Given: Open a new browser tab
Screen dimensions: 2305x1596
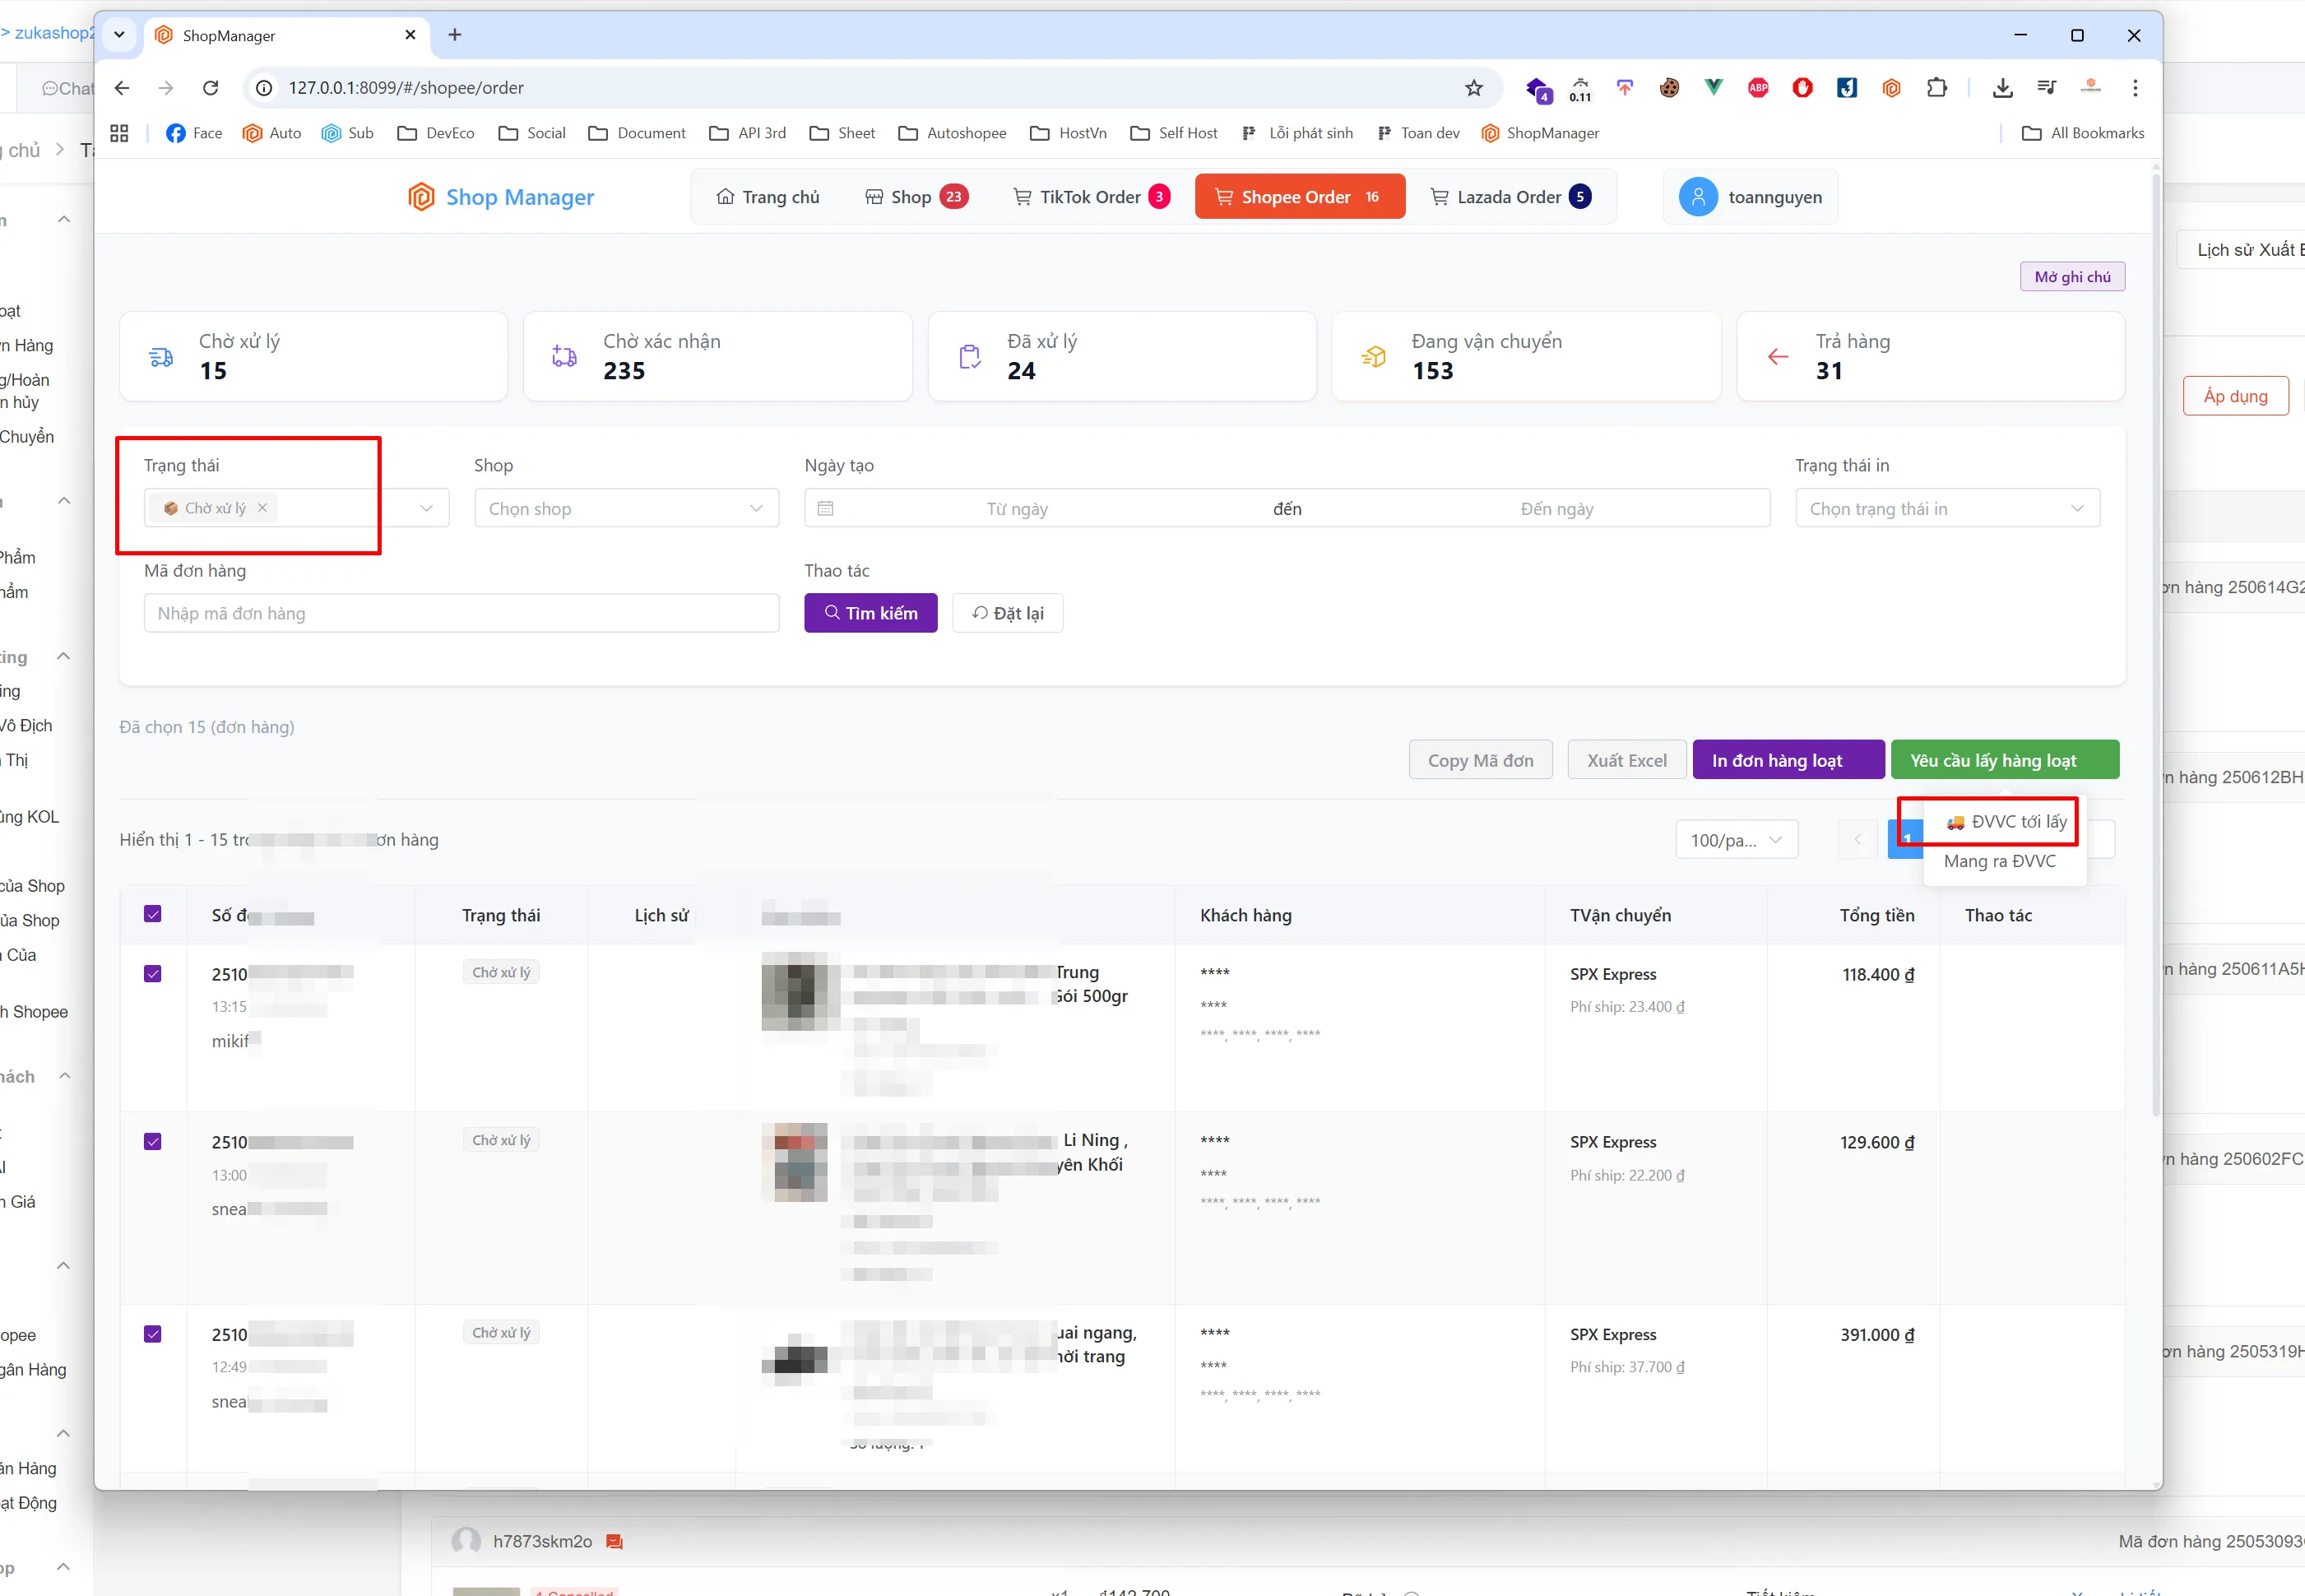Looking at the screenshot, I should (x=455, y=35).
